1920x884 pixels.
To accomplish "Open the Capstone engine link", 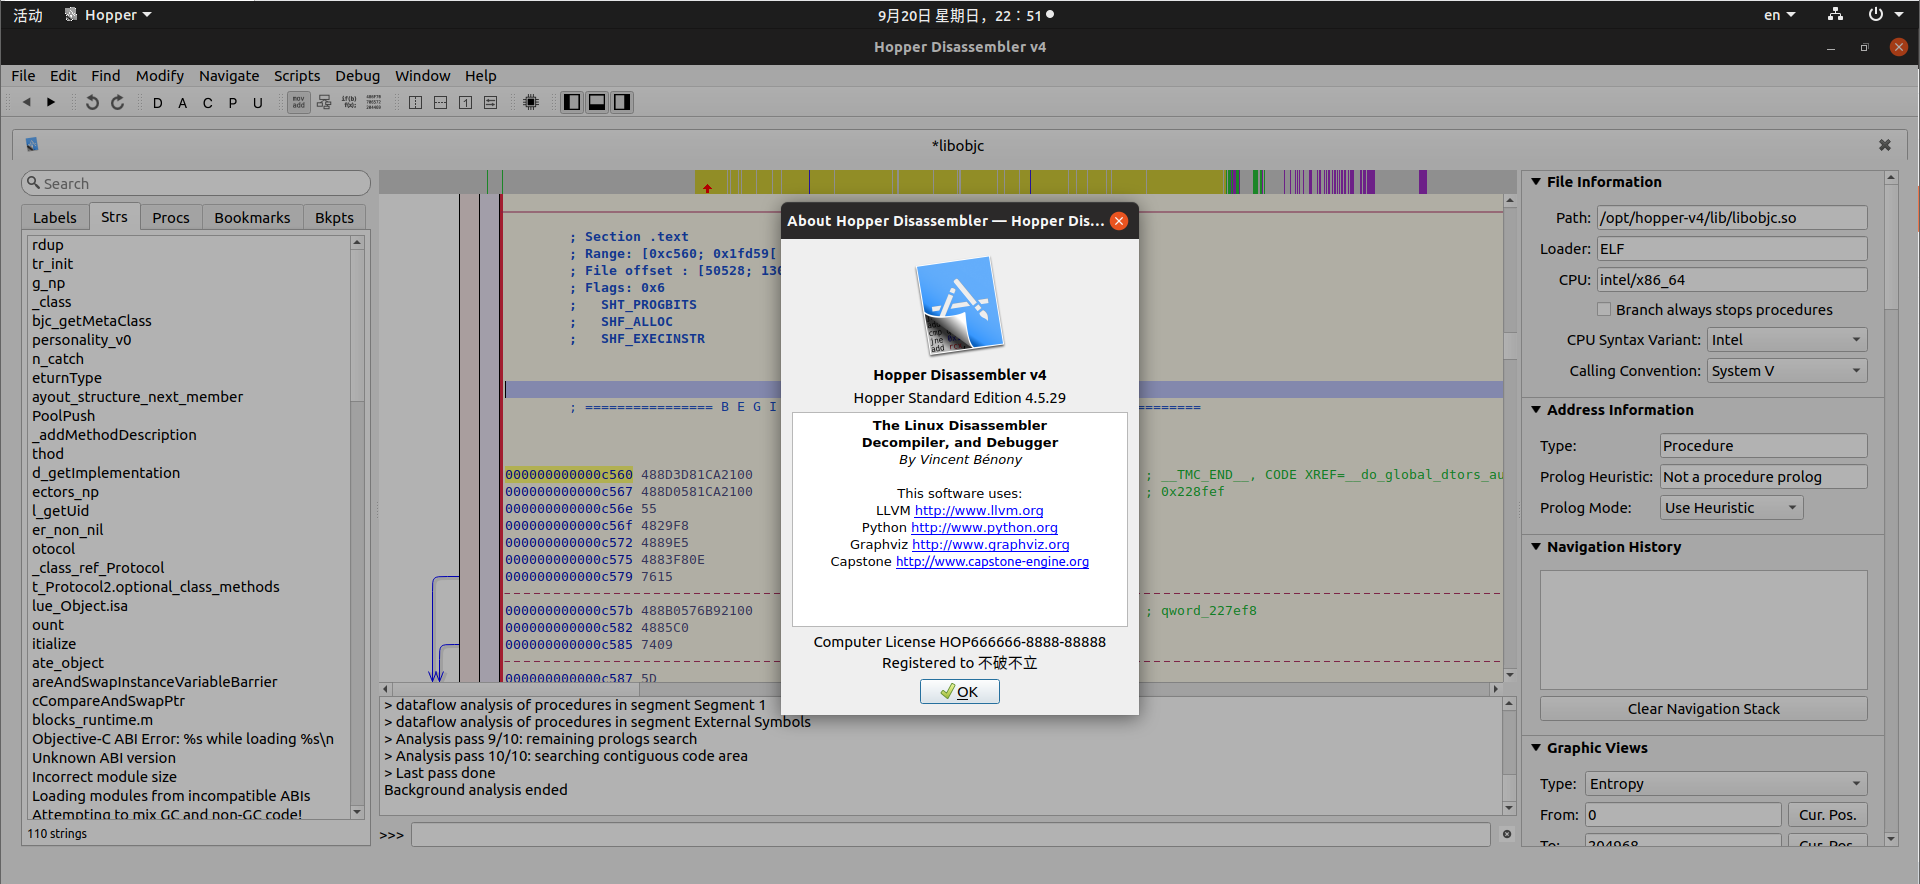I will (x=992, y=562).
